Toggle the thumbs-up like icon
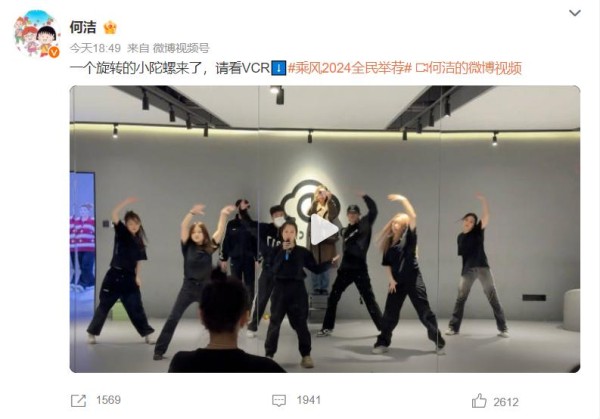 479,401
